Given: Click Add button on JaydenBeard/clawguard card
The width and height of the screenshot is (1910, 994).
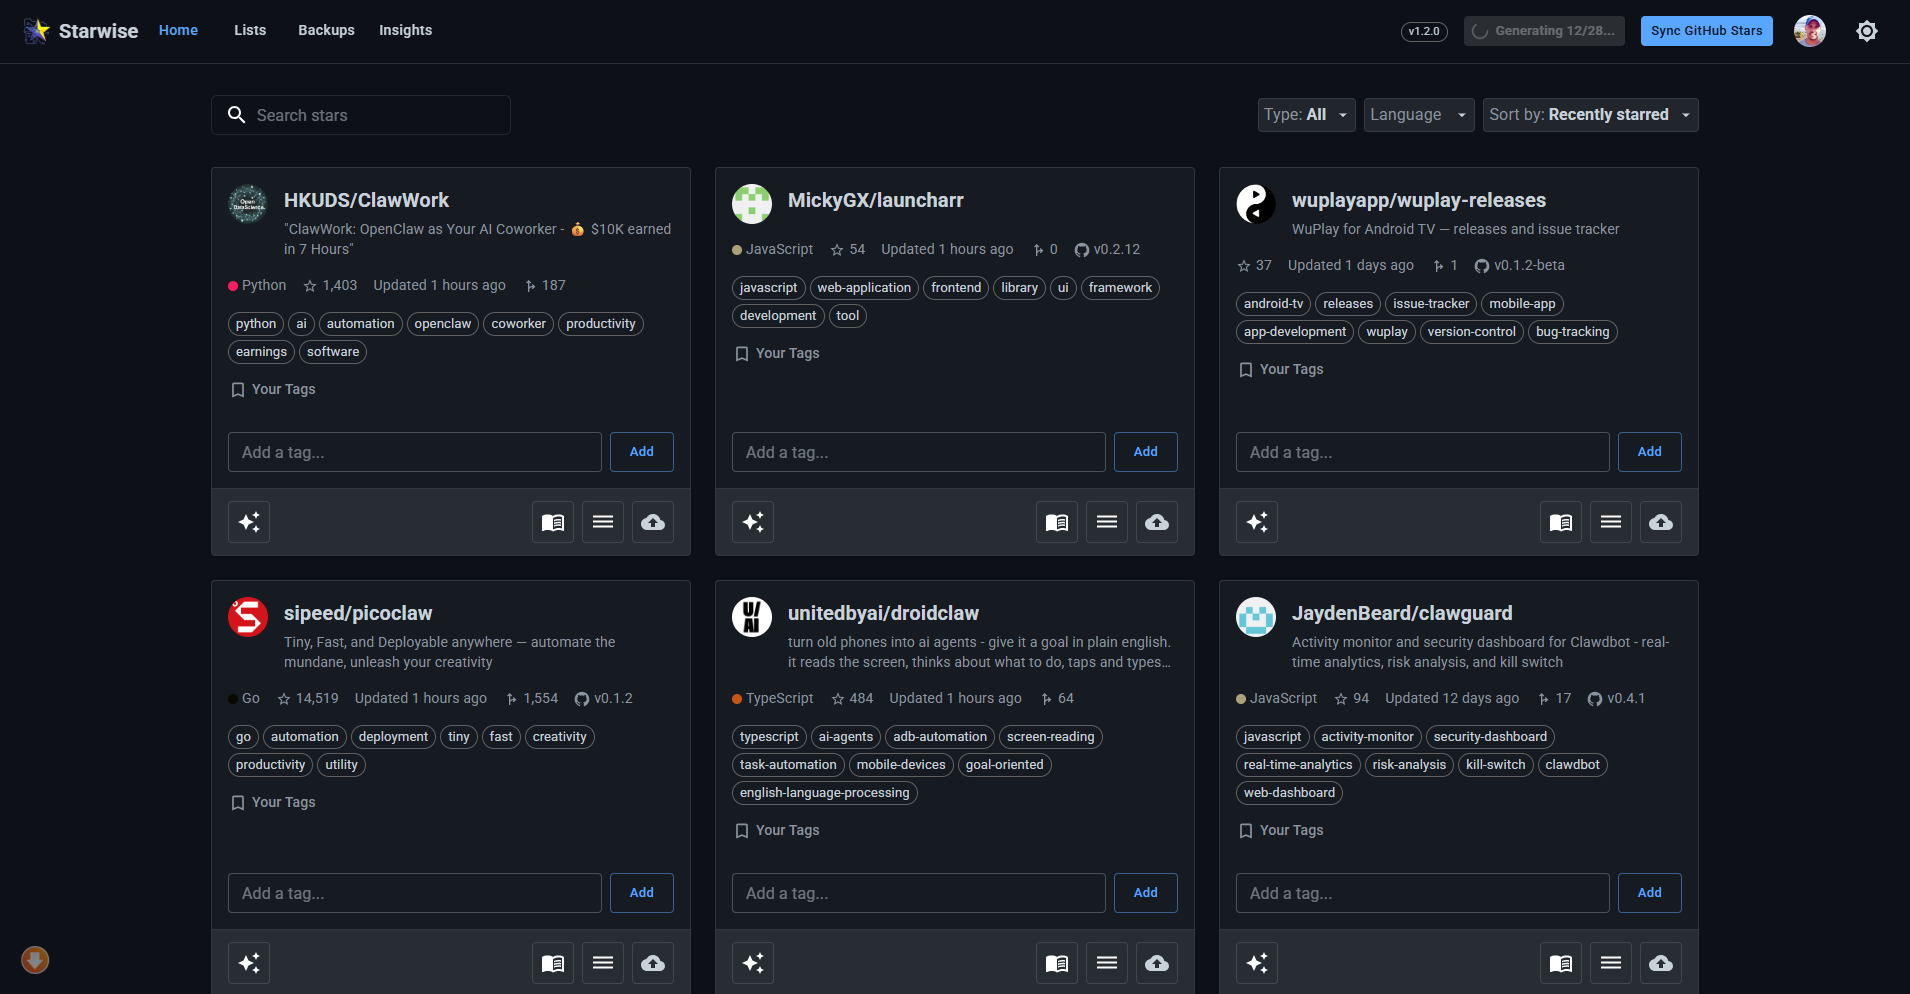Looking at the screenshot, I should [1650, 893].
